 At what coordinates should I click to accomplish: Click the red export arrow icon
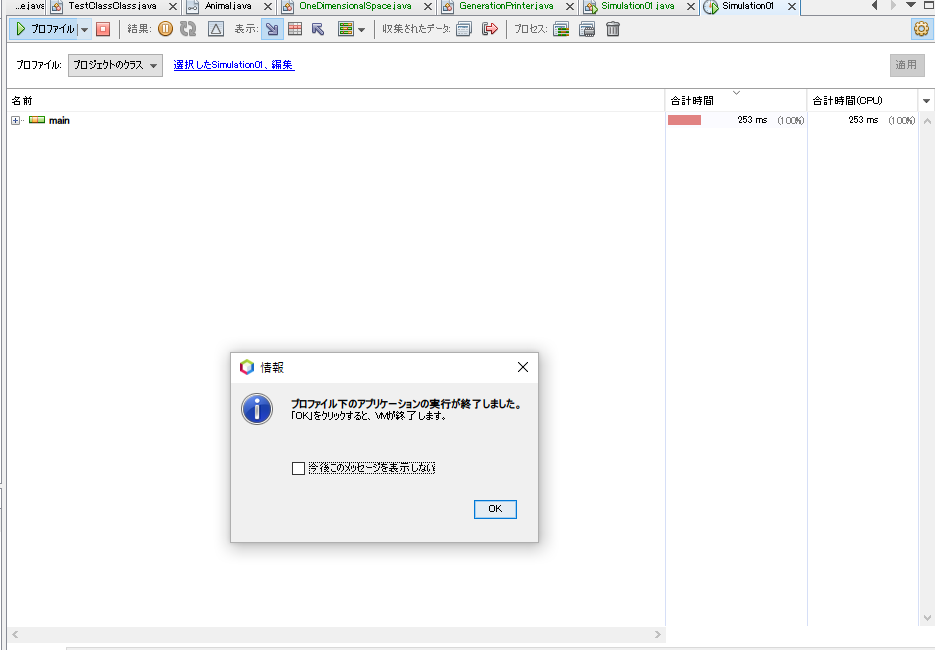(490, 29)
